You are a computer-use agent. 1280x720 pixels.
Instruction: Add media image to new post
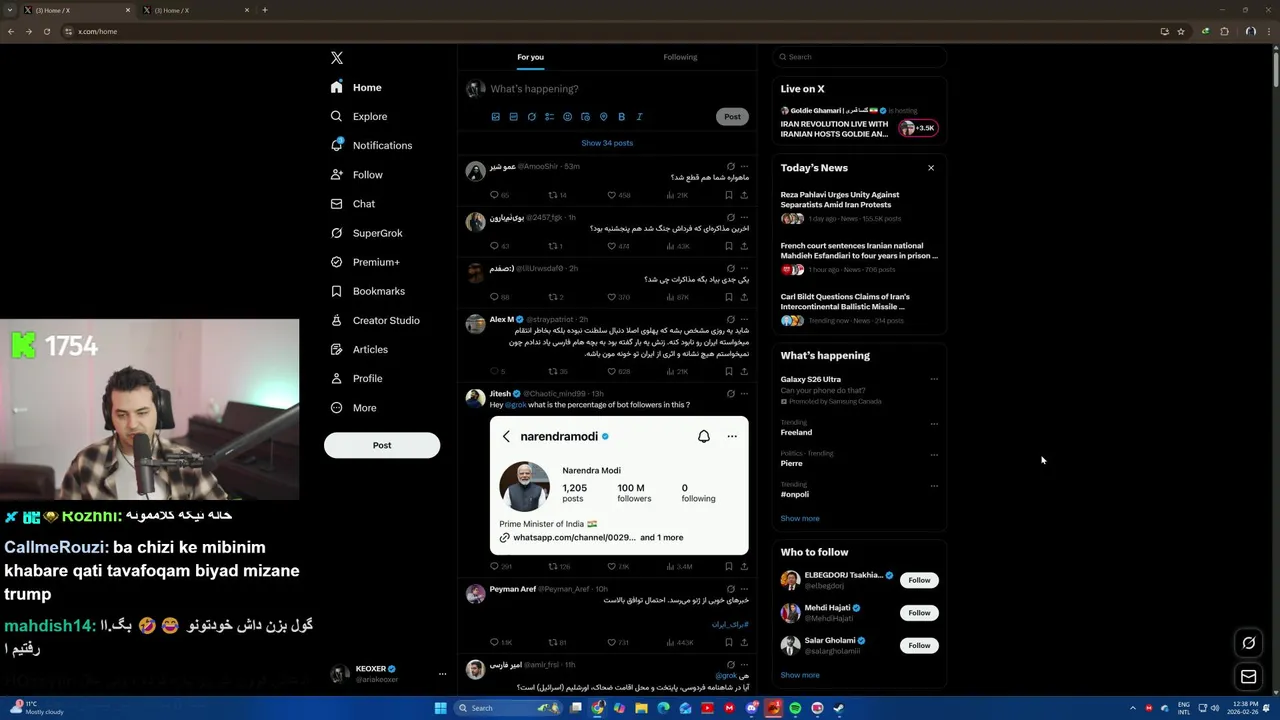(495, 117)
